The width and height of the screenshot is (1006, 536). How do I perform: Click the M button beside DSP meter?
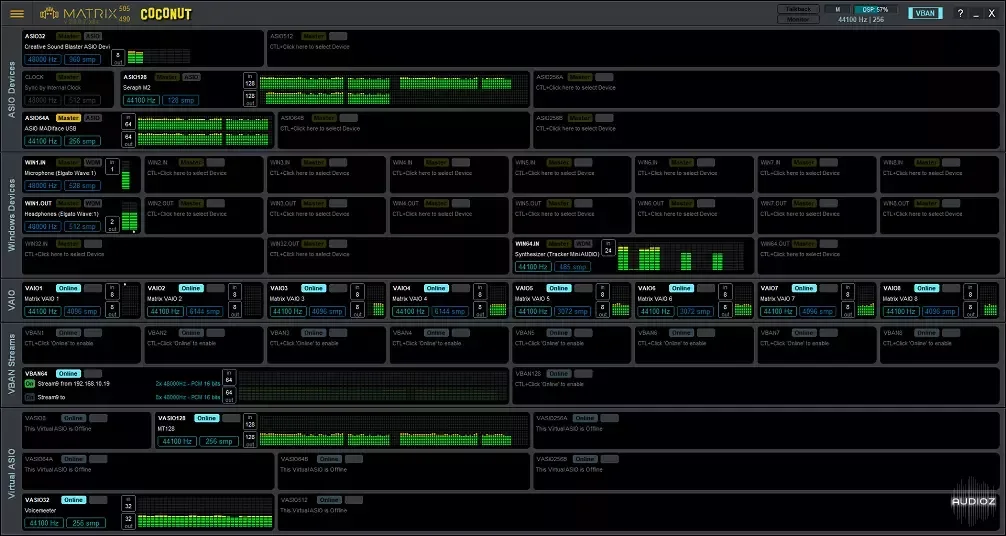pos(838,9)
